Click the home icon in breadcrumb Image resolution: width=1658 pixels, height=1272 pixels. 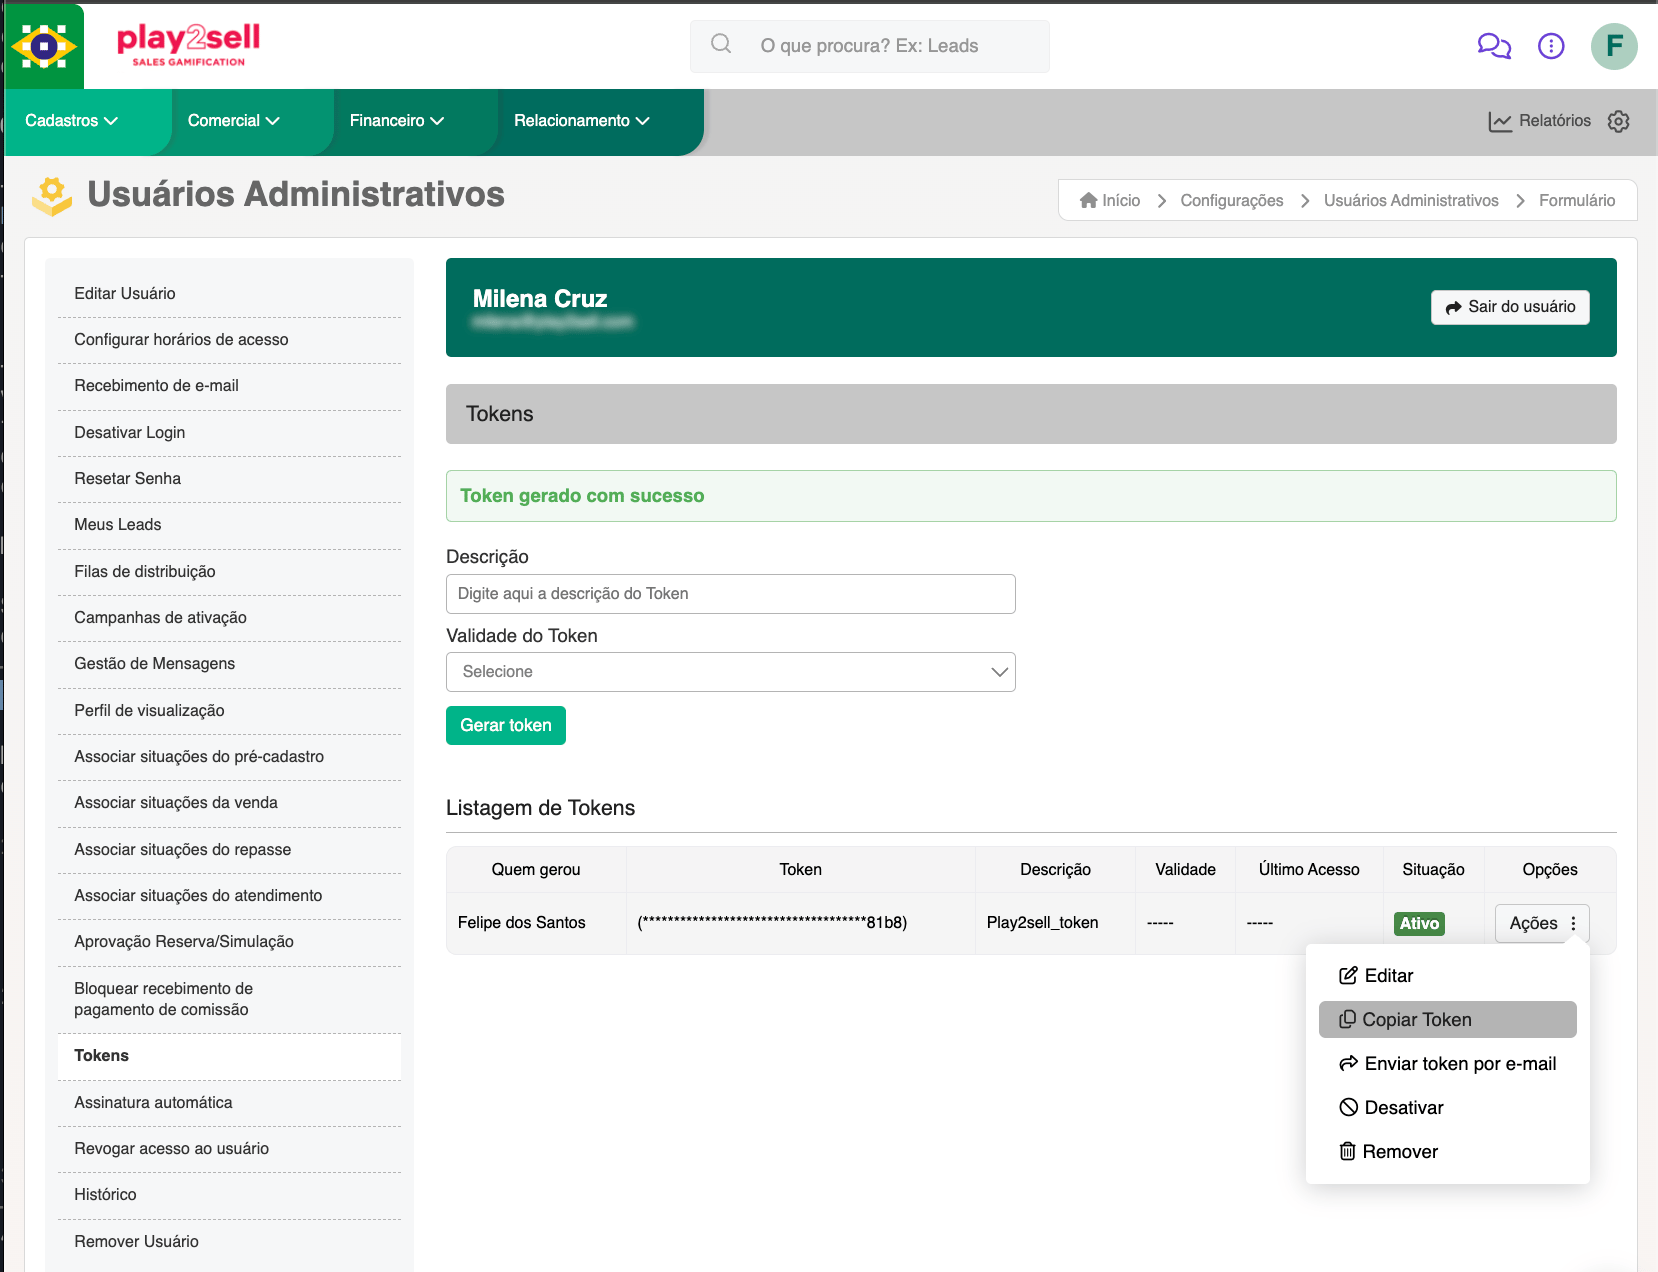(x=1089, y=200)
